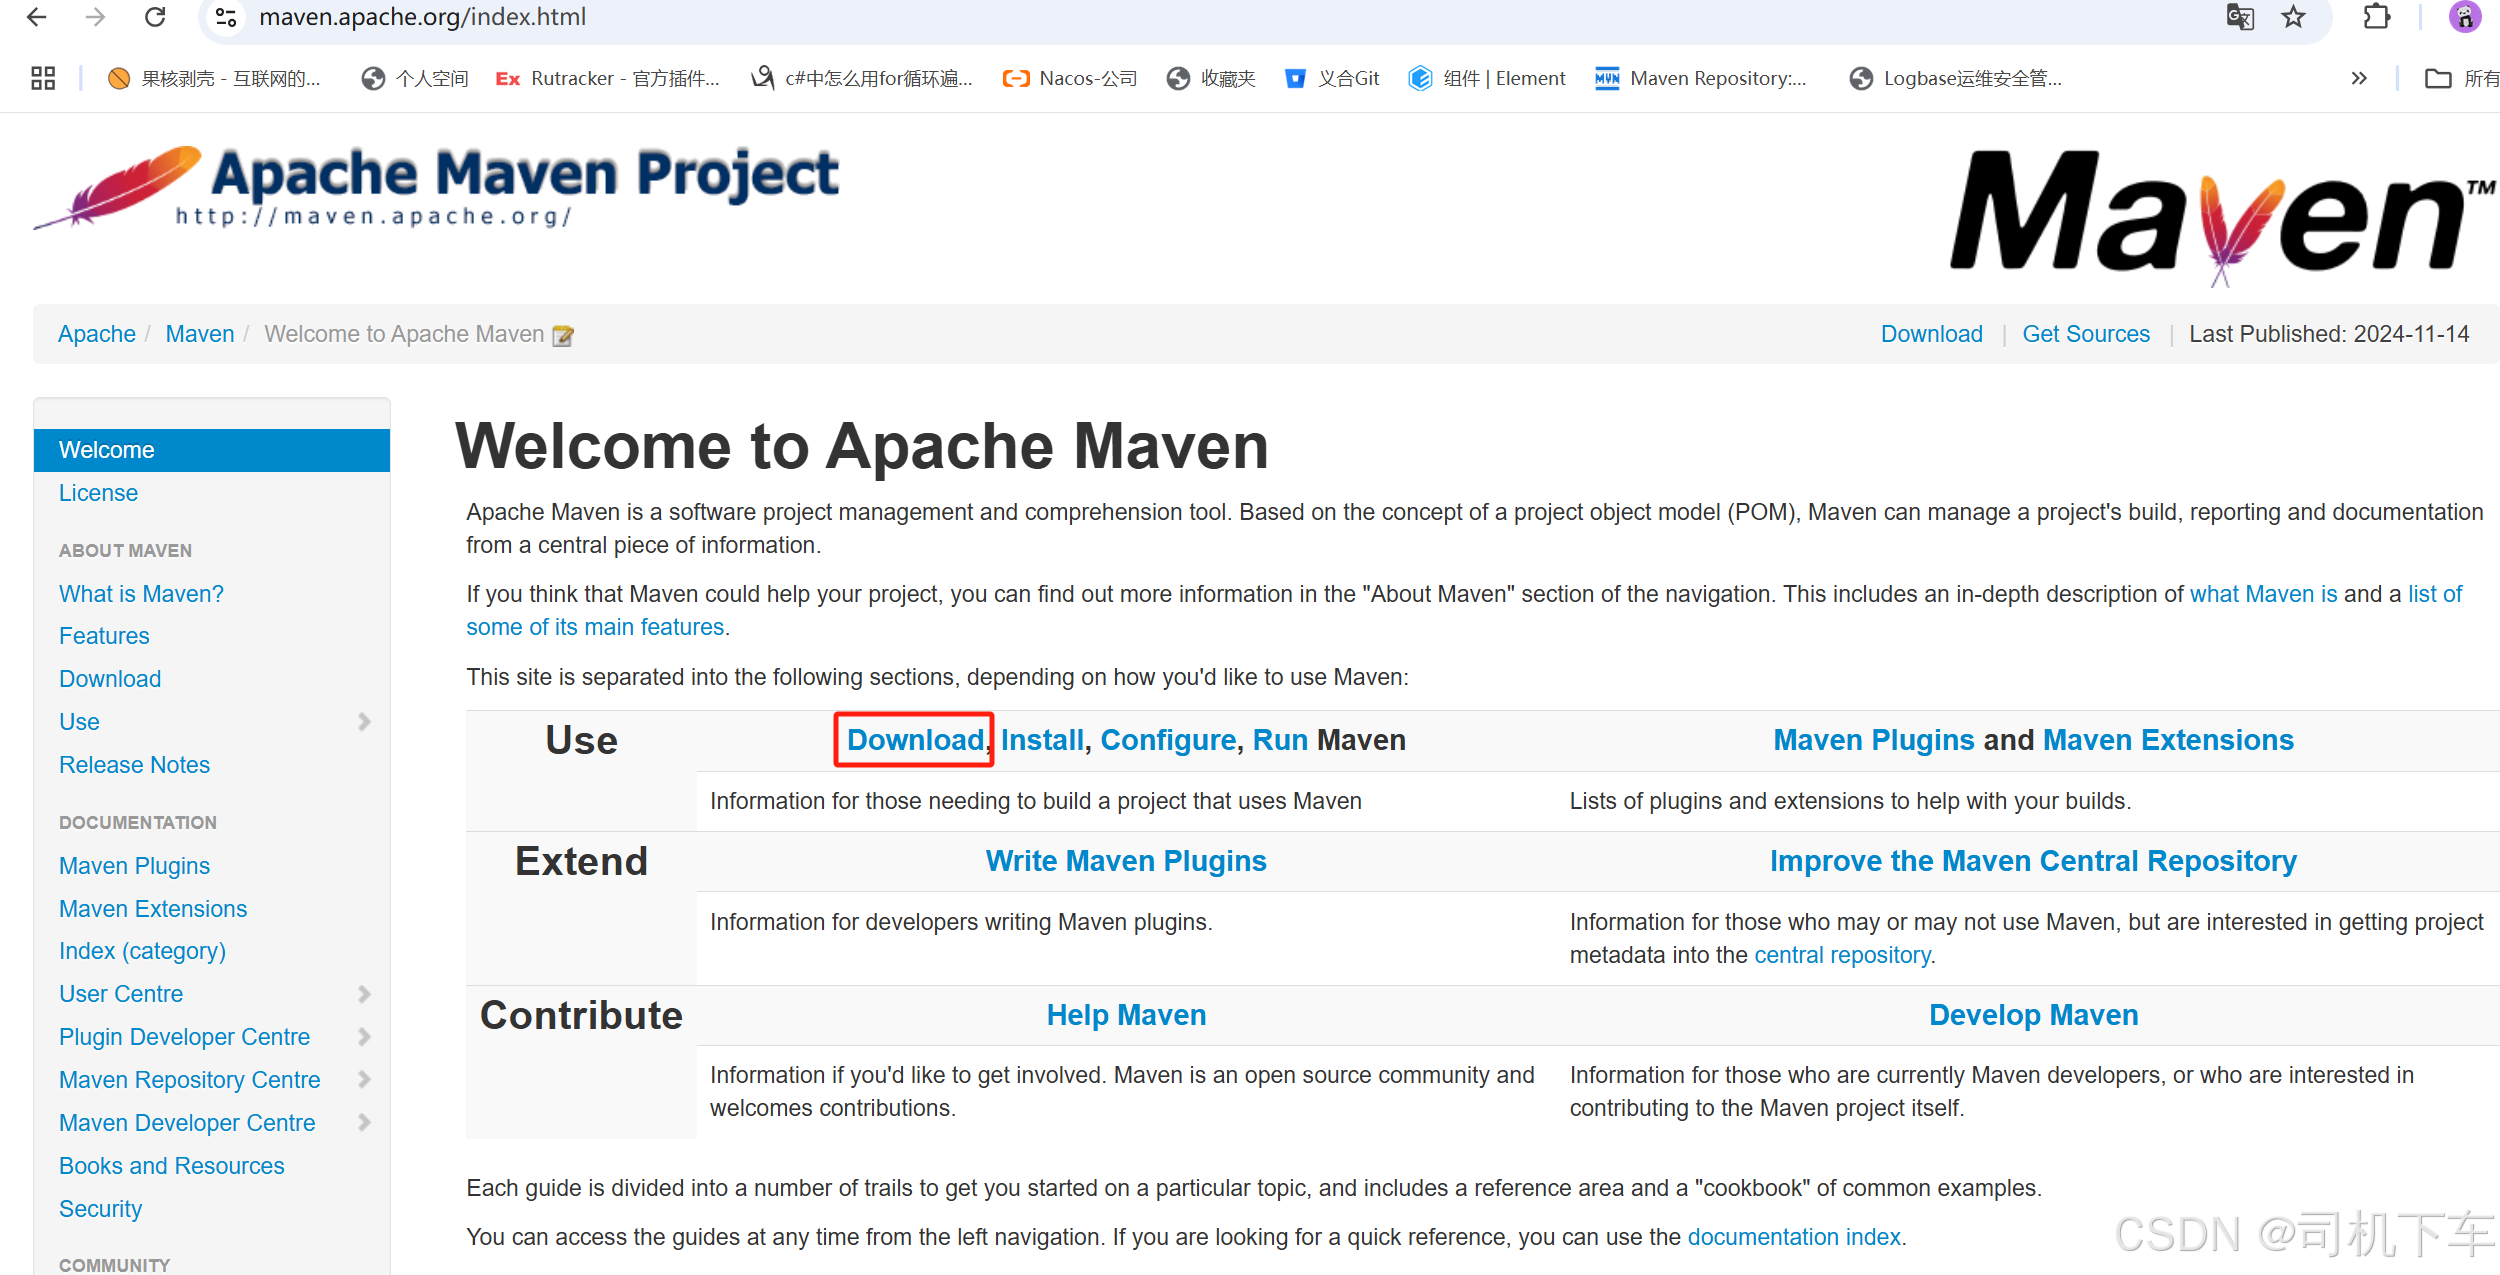Click the browser back arrow
The height and width of the screenshot is (1275, 2500).
(x=37, y=17)
